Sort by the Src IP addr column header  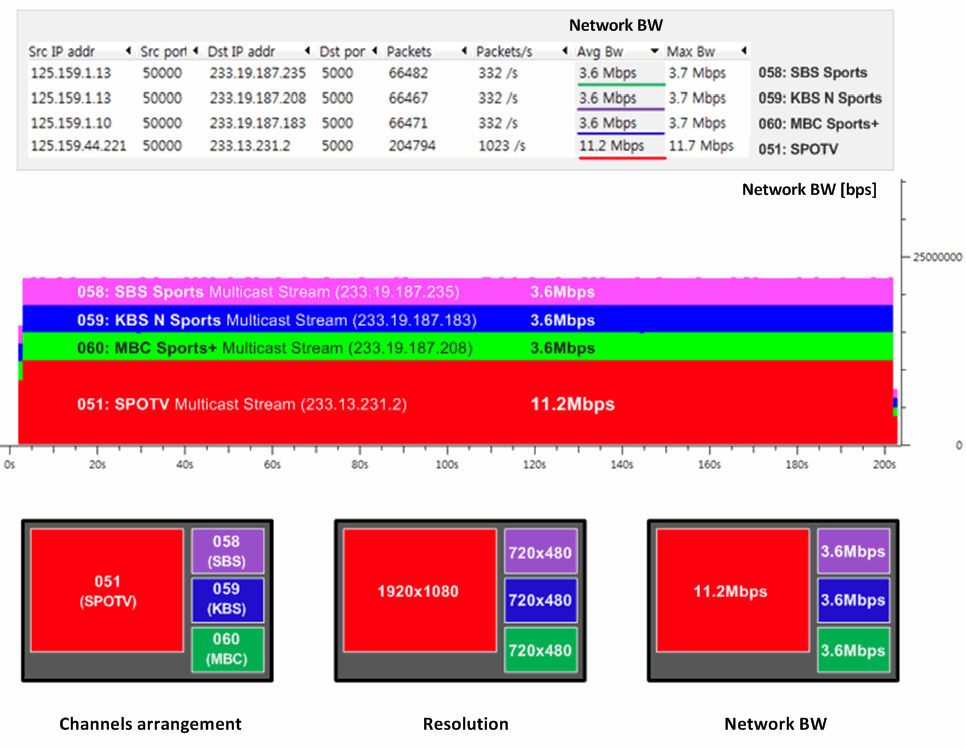[x=81, y=51]
